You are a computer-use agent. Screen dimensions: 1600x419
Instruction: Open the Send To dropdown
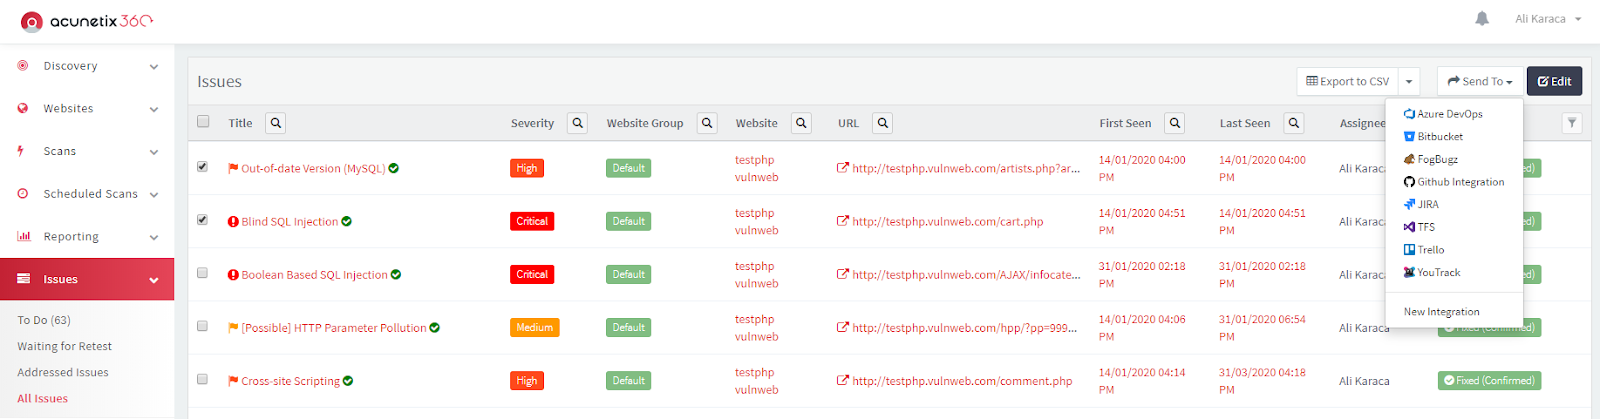(1480, 82)
